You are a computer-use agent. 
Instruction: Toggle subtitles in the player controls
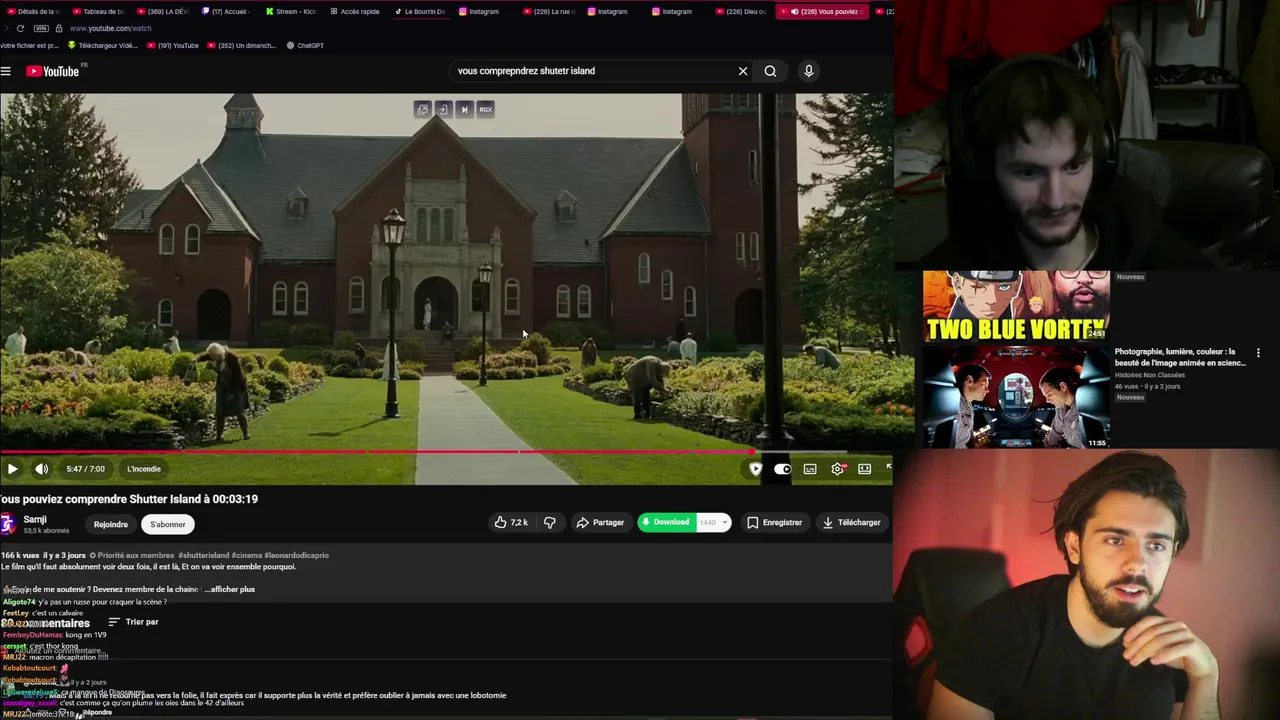point(810,469)
